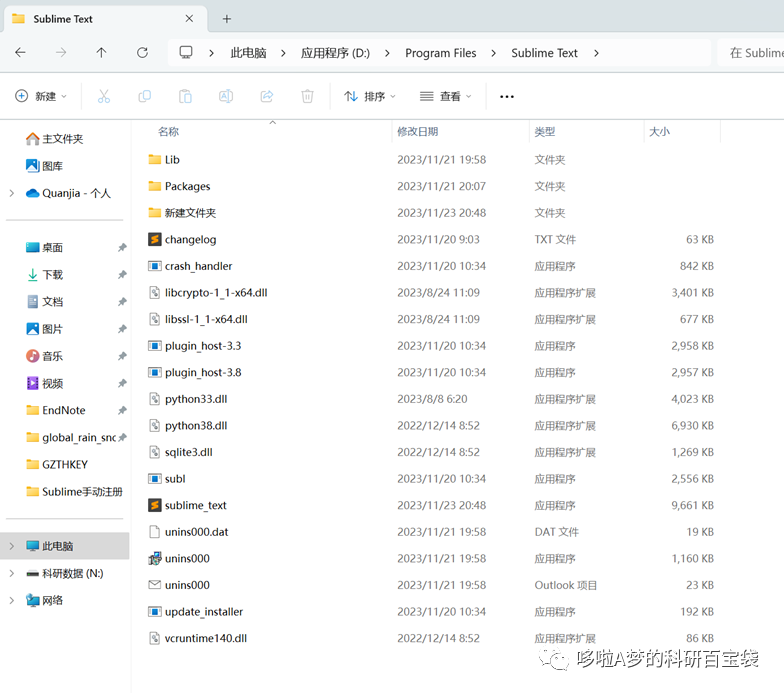The height and width of the screenshot is (693, 784).
Task: Expand the 网络 tree node
Action: pos(12,600)
